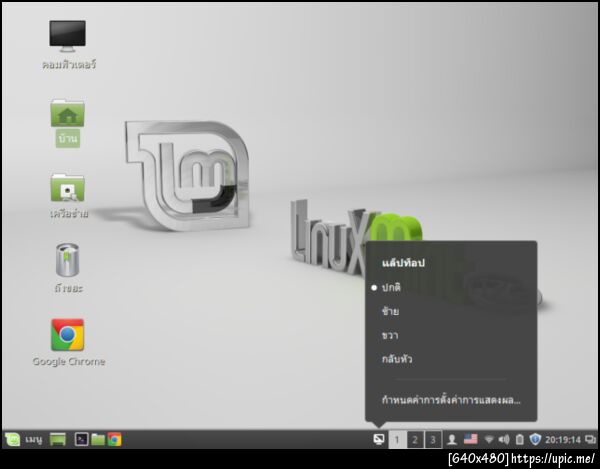600x469 pixels.
Task: Open the Trash (ถังขยะ) desktop icon
Action: coord(67,260)
